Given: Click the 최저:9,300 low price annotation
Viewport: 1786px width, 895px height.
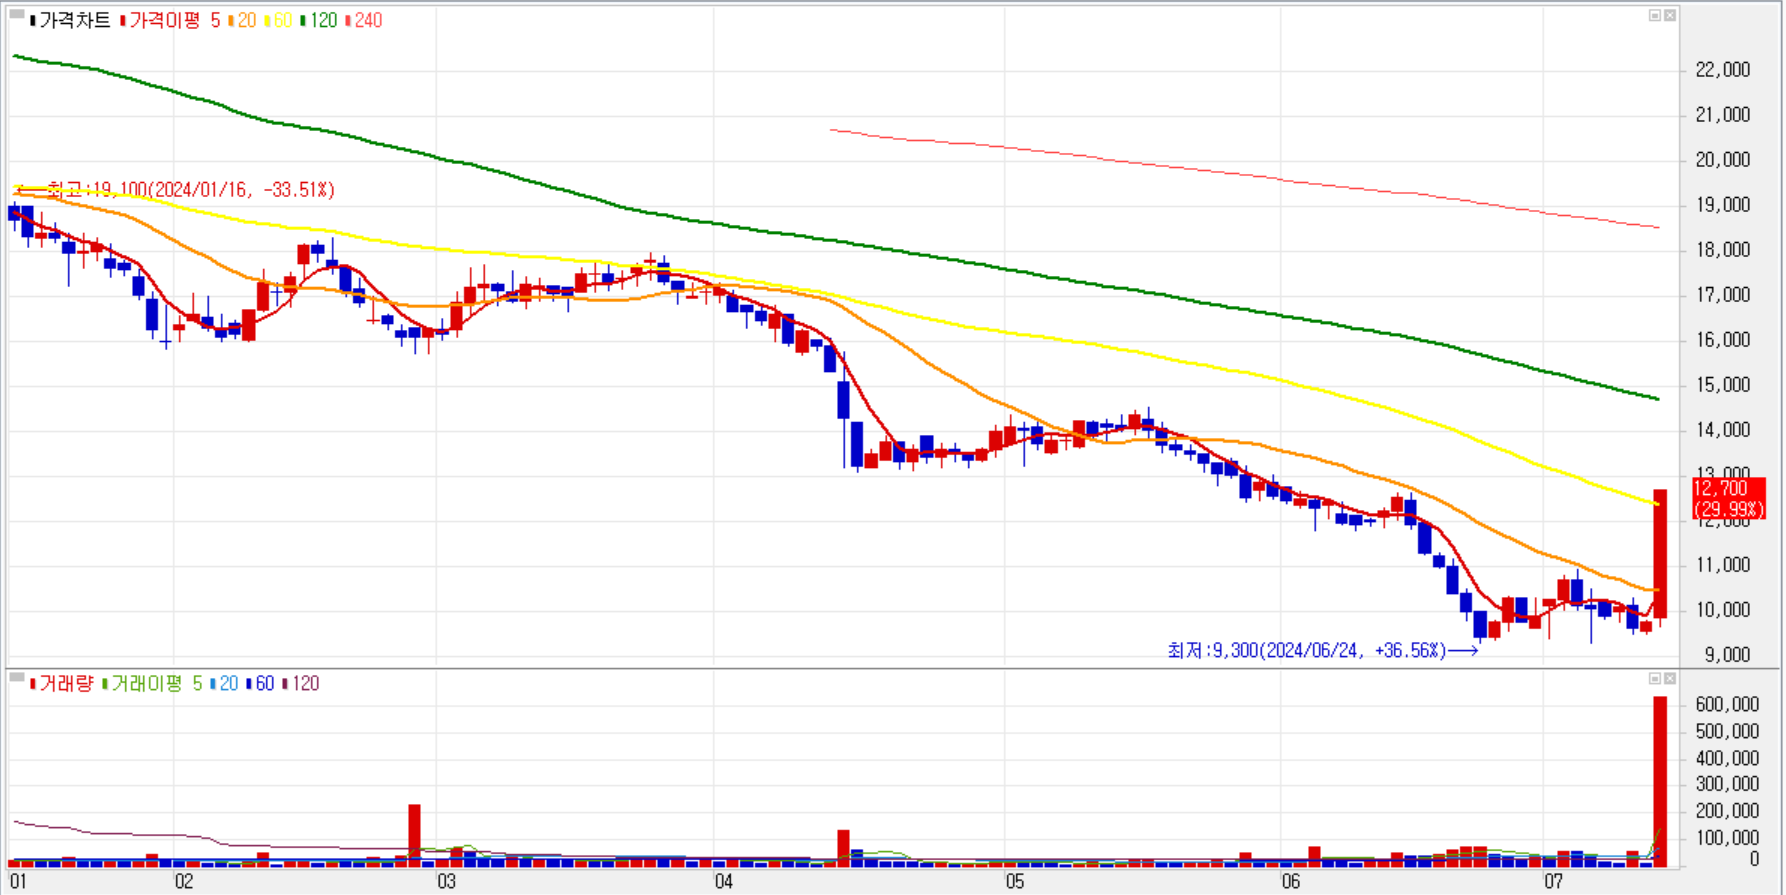Looking at the screenshot, I should (x=1306, y=651).
